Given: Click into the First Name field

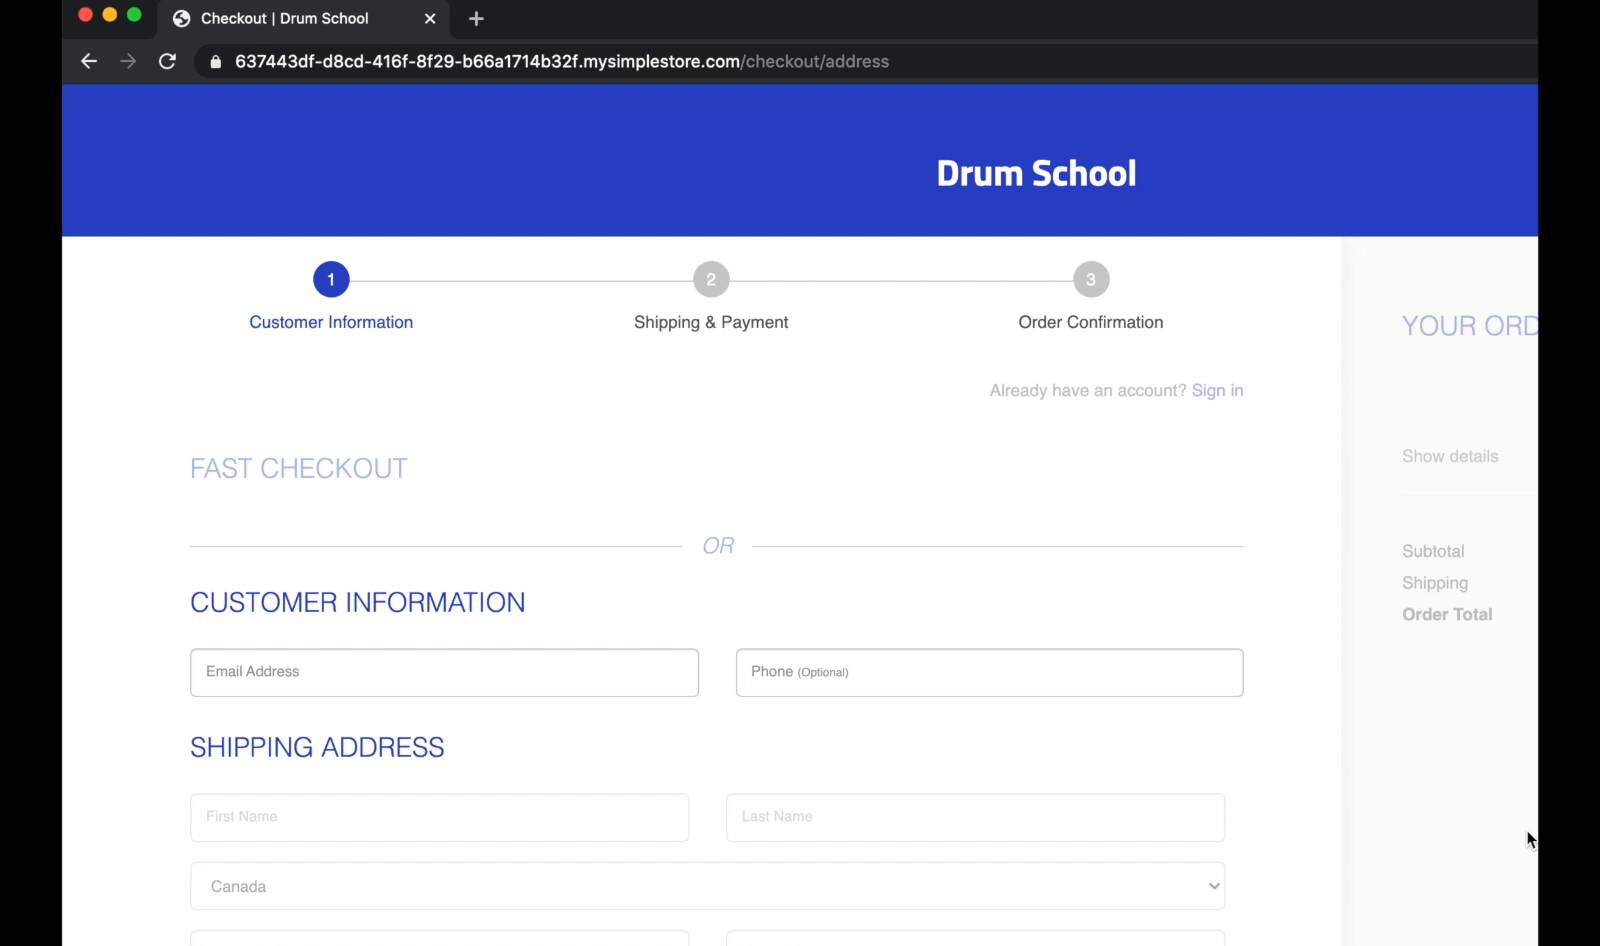Looking at the screenshot, I should (439, 817).
